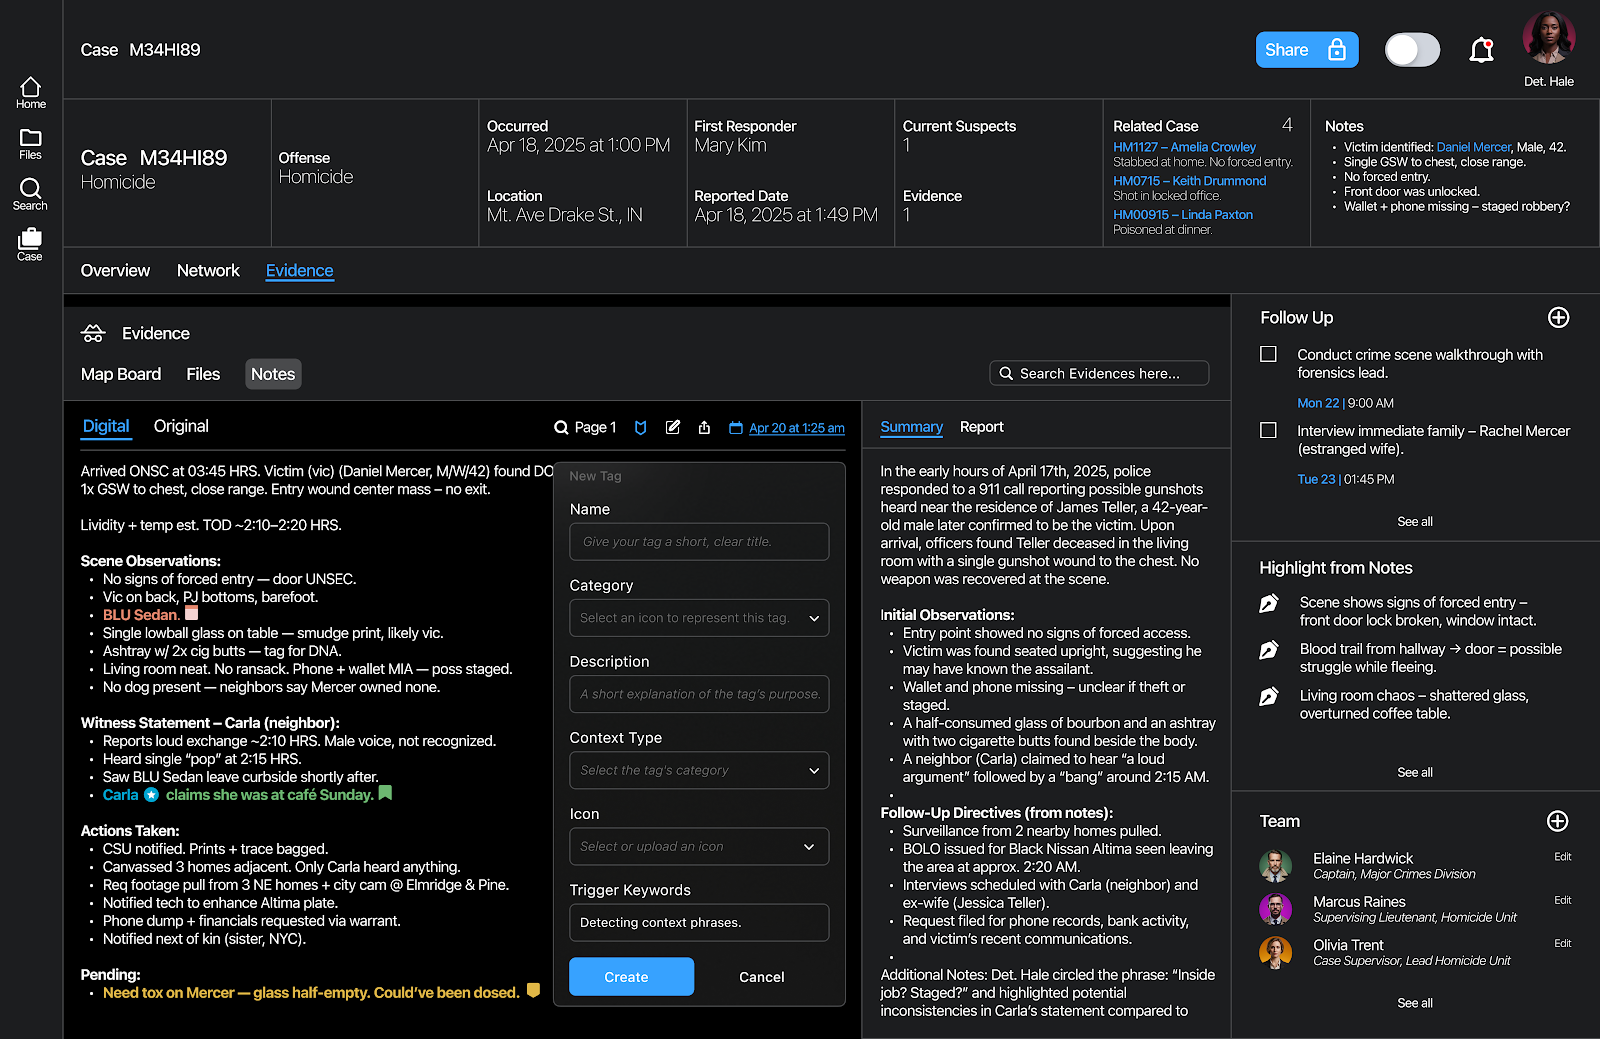1600x1039 pixels.
Task: Open related case HM0715 – Keith Drummond
Action: [x=1189, y=181]
